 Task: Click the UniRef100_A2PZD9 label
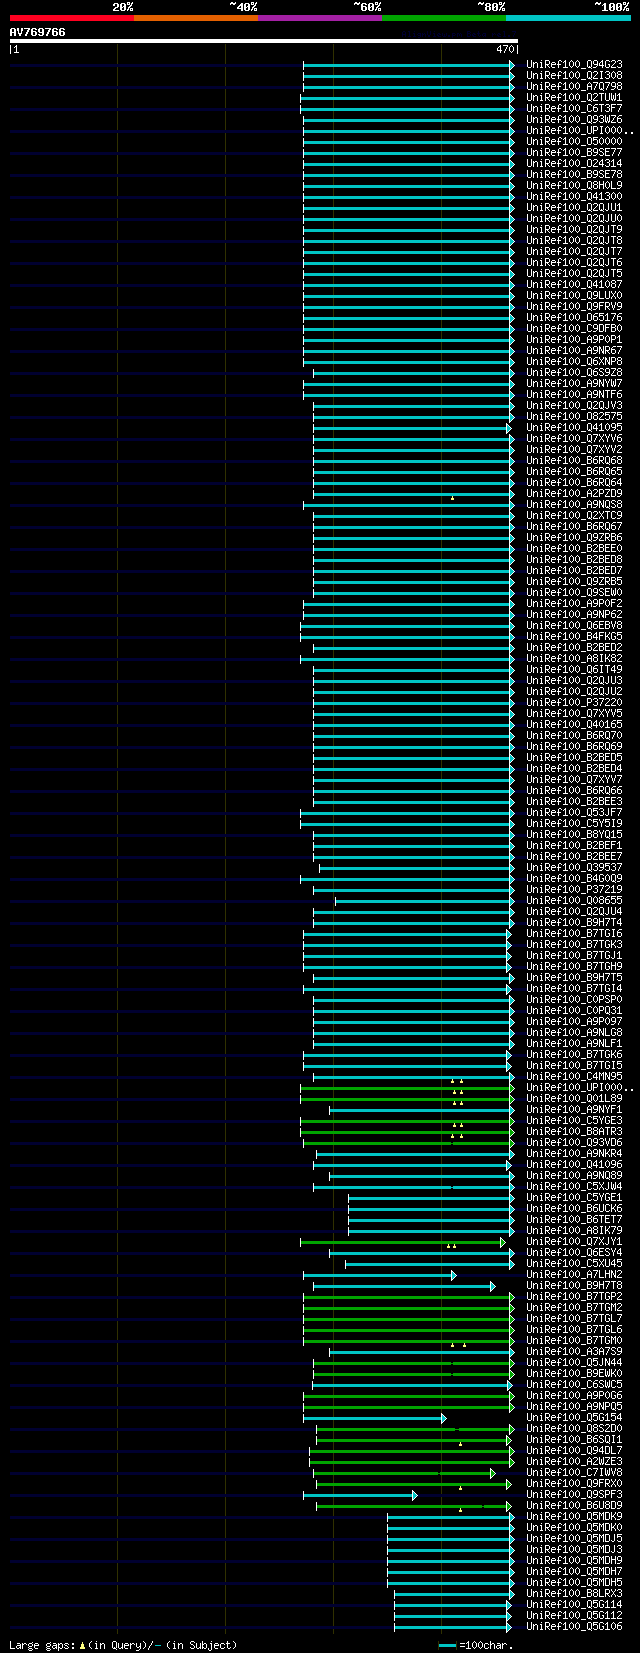(x=574, y=494)
